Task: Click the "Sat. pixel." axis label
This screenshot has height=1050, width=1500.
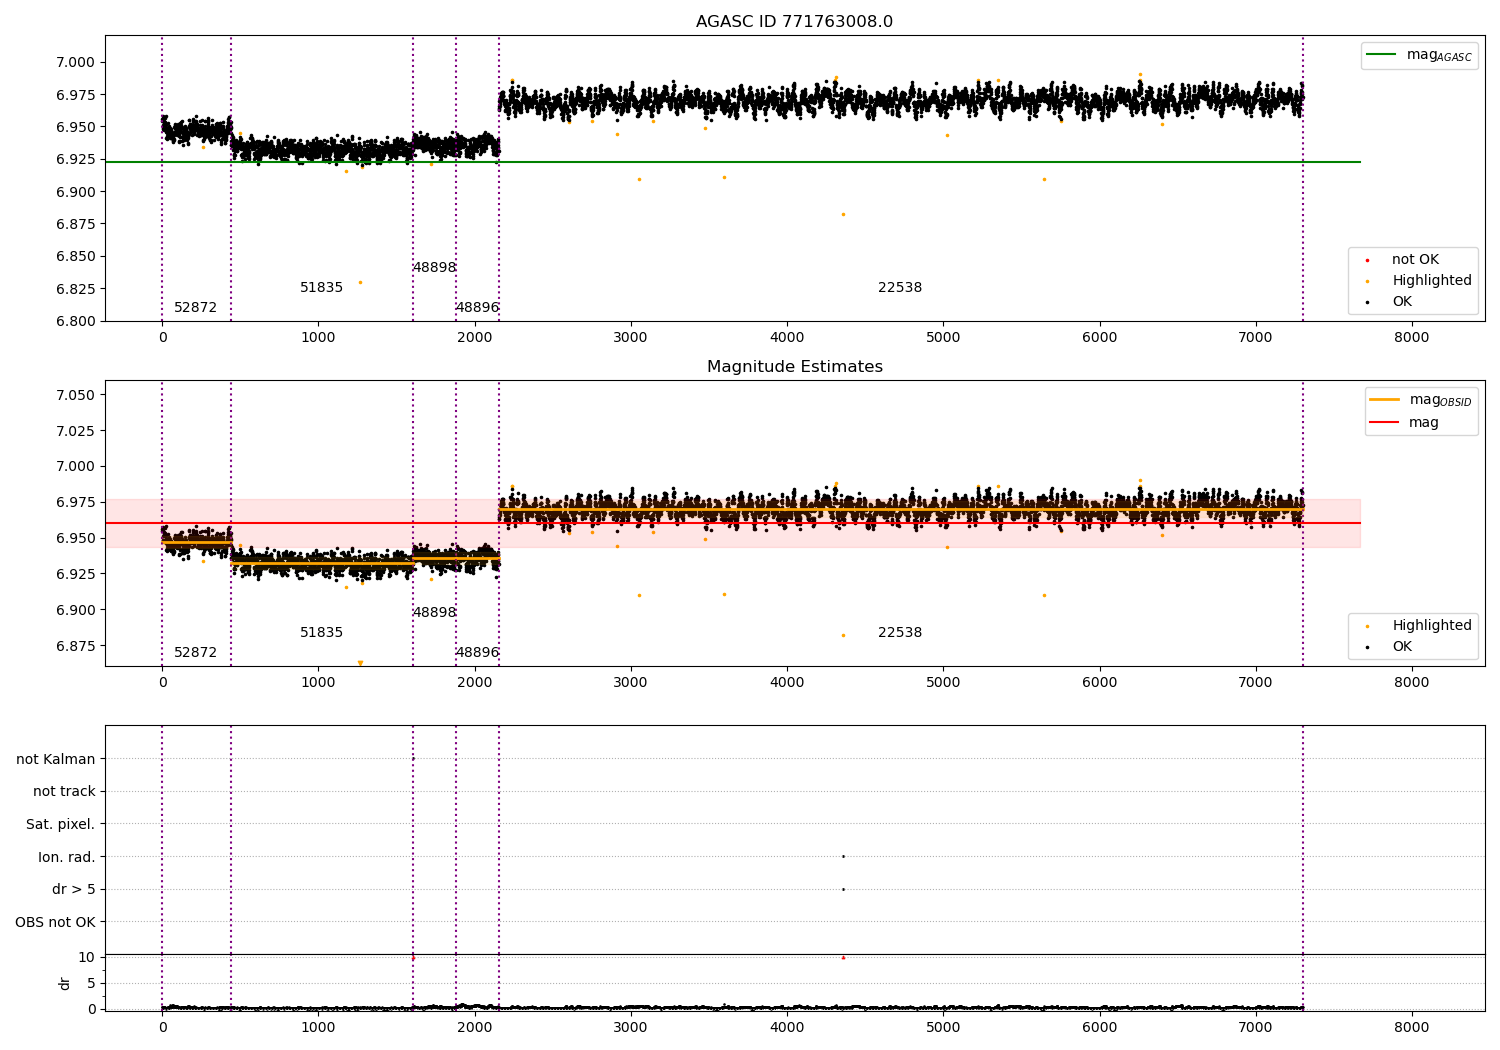Action: [60, 824]
